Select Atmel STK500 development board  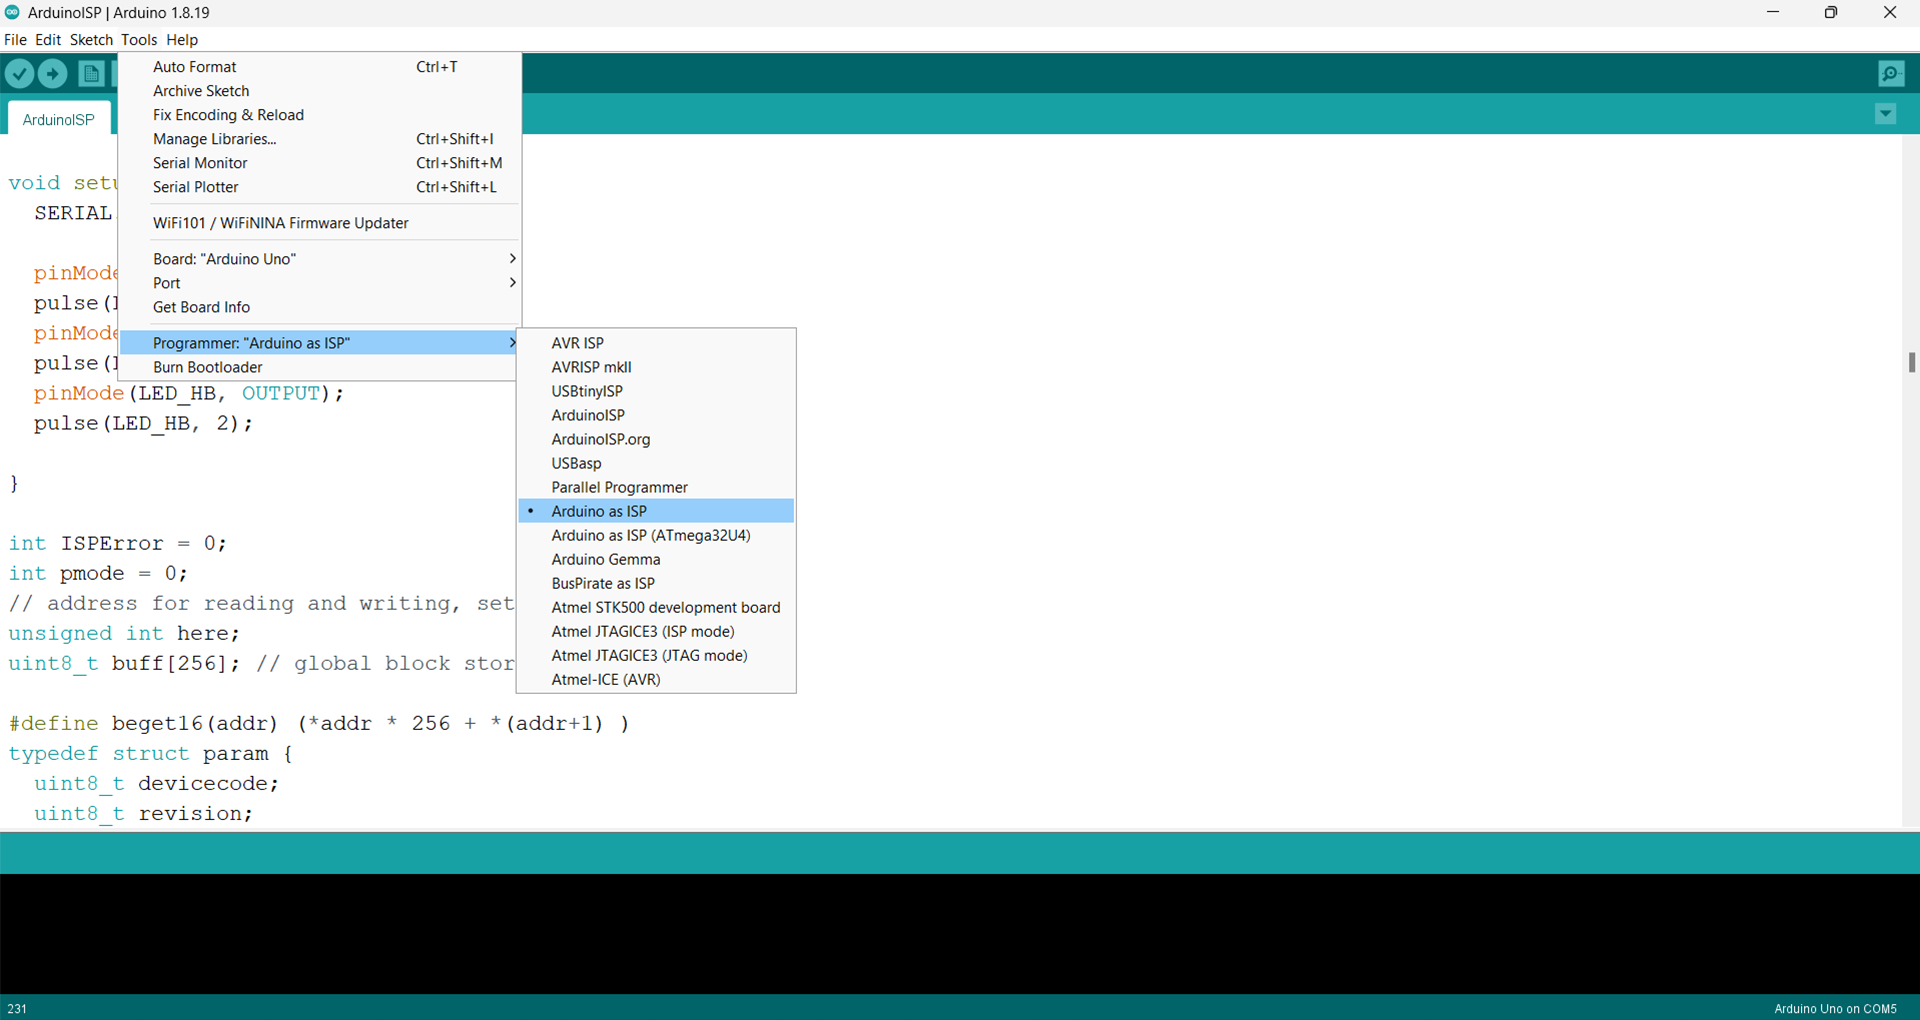656,607
